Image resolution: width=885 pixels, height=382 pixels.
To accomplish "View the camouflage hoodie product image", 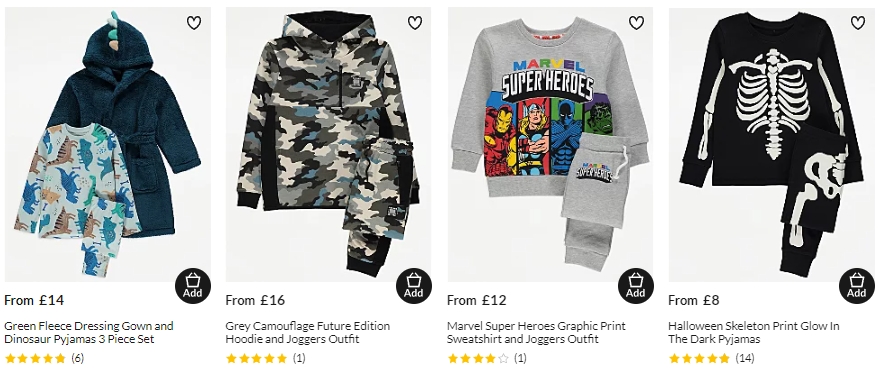I will (328, 144).
